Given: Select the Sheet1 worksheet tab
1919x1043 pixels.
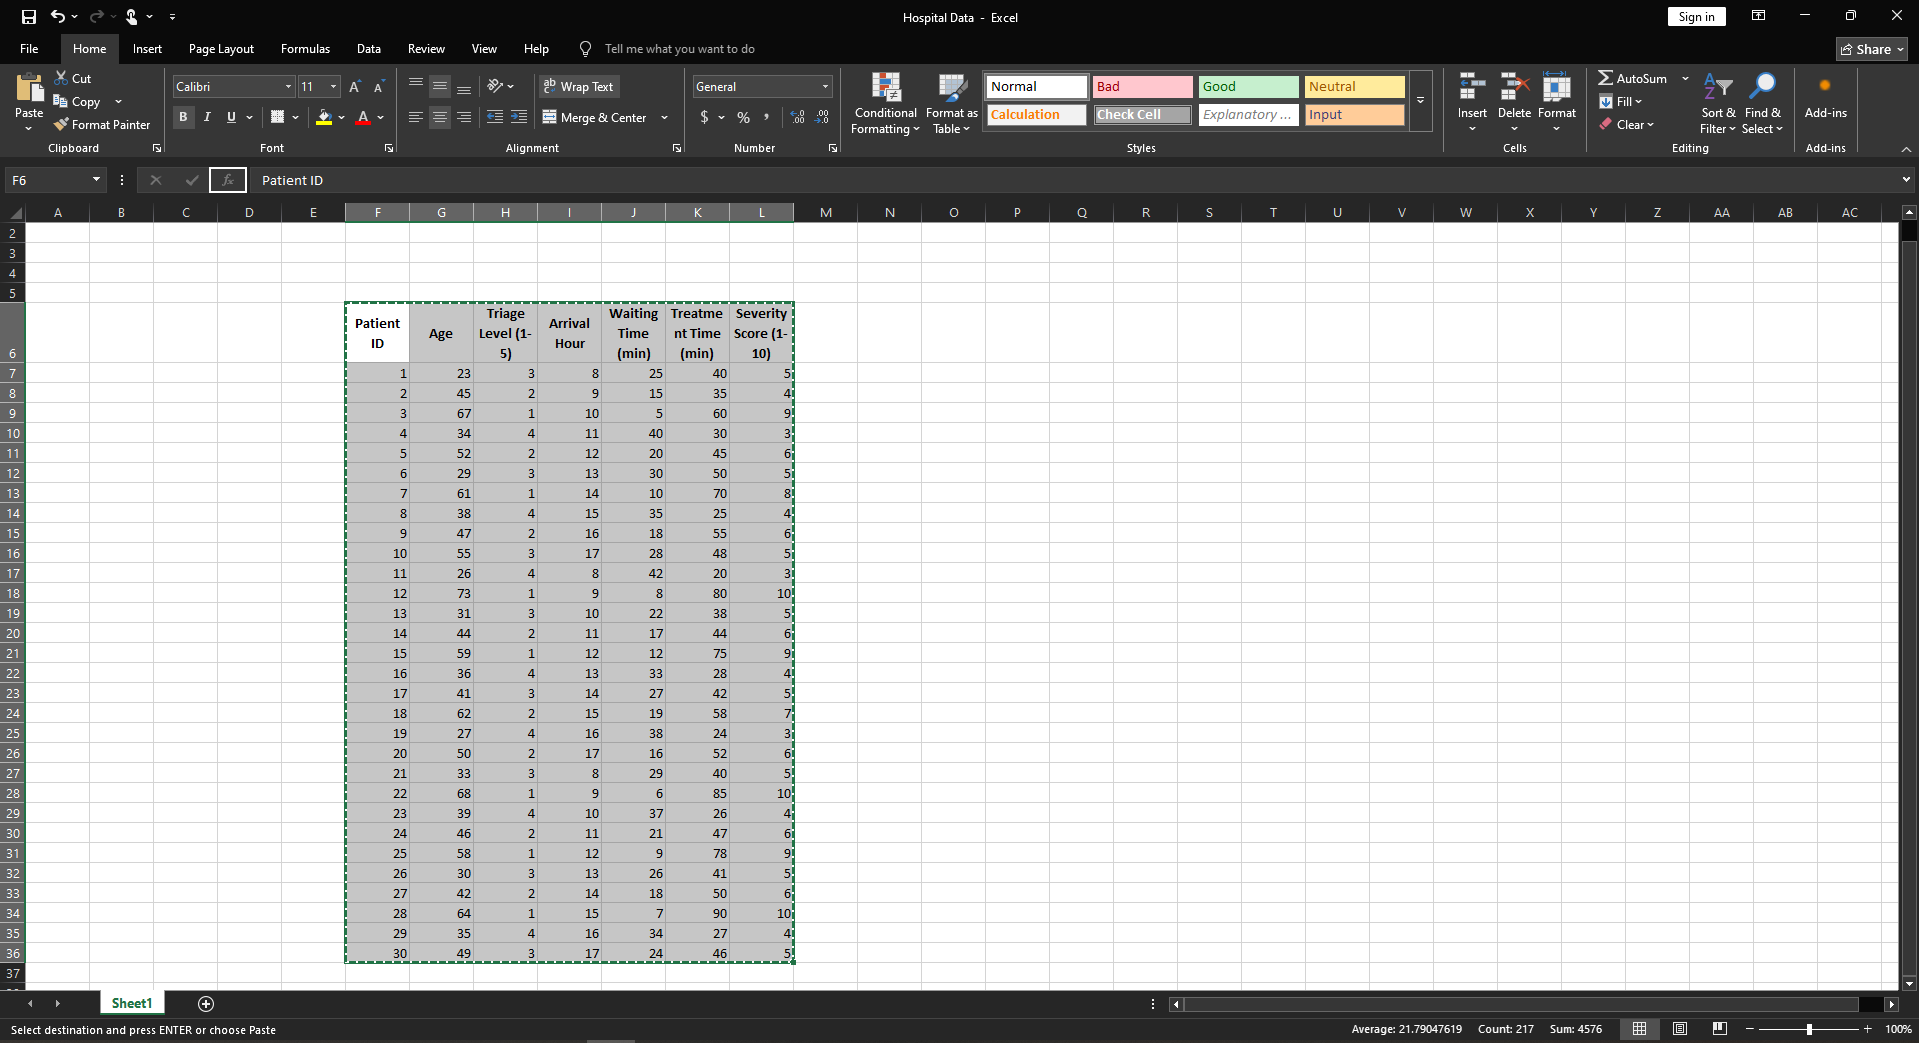Looking at the screenshot, I should 132,1003.
